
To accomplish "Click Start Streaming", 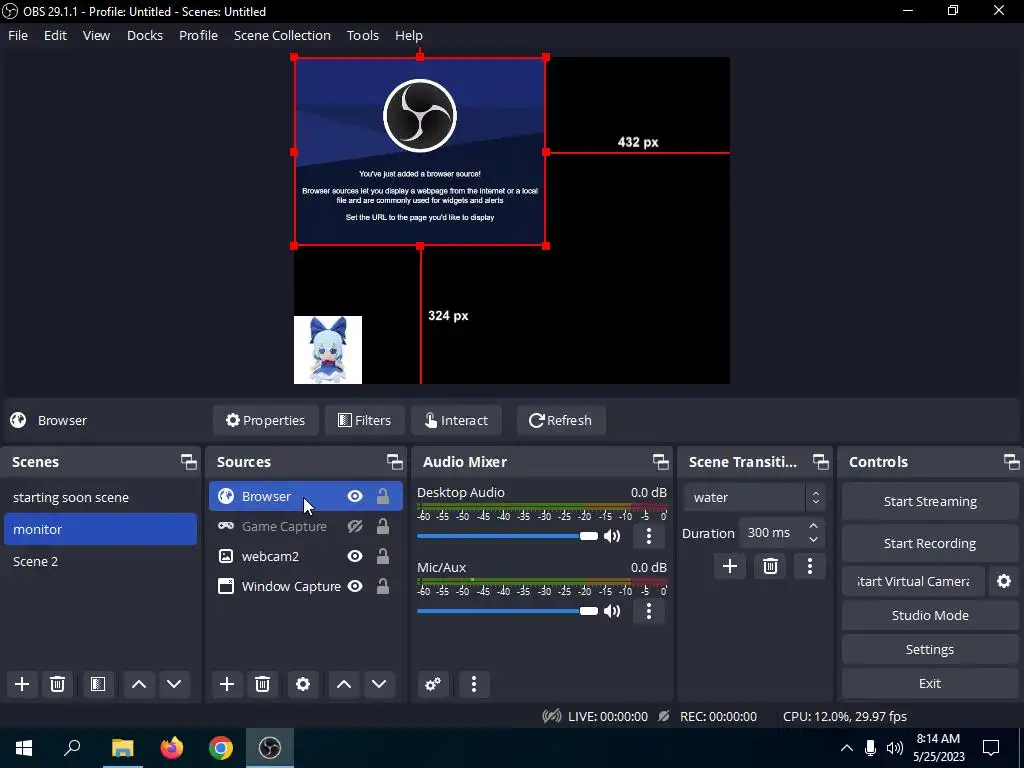I will (930, 502).
